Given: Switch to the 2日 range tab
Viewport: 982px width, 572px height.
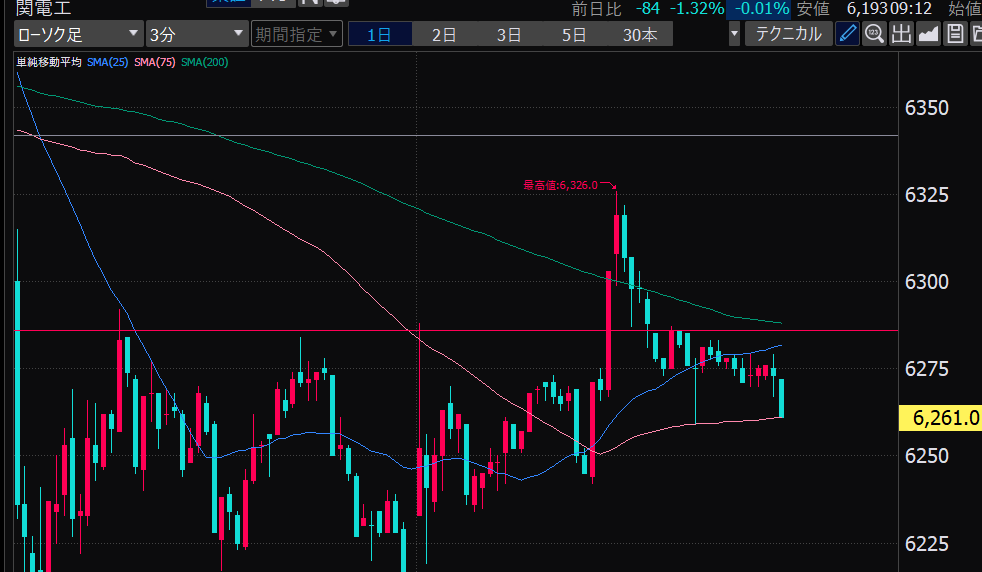Looking at the screenshot, I should (444, 35).
